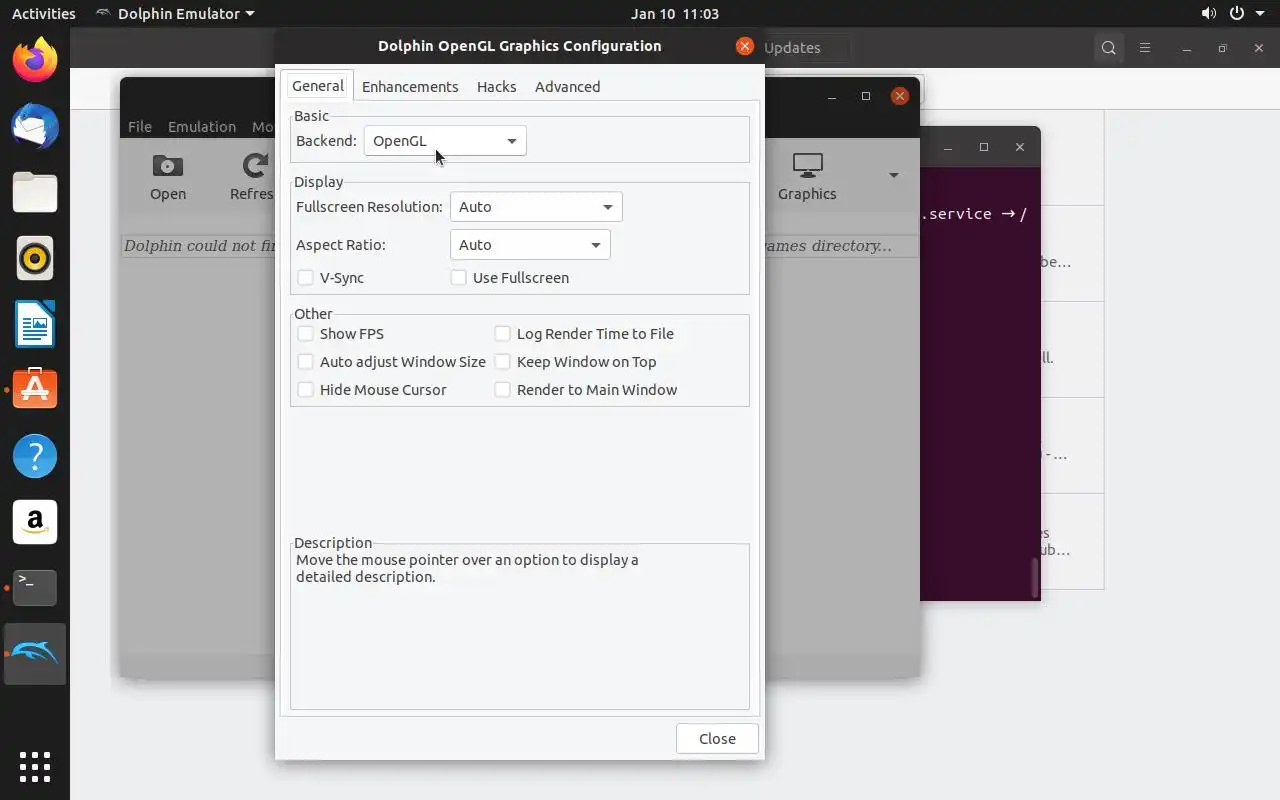Enable the V-Sync checkbox
This screenshot has width=1280, height=800.
[x=306, y=278]
